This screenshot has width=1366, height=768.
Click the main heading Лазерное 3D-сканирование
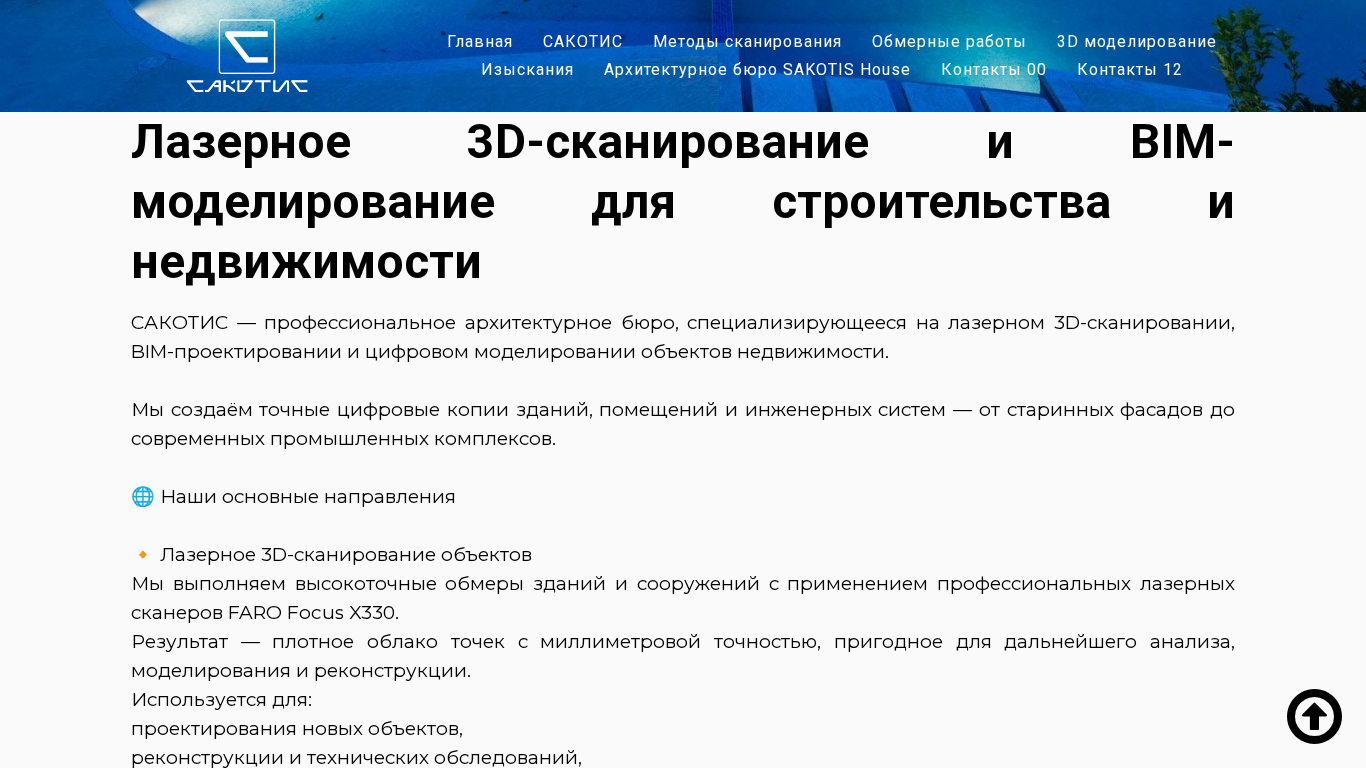683,202
